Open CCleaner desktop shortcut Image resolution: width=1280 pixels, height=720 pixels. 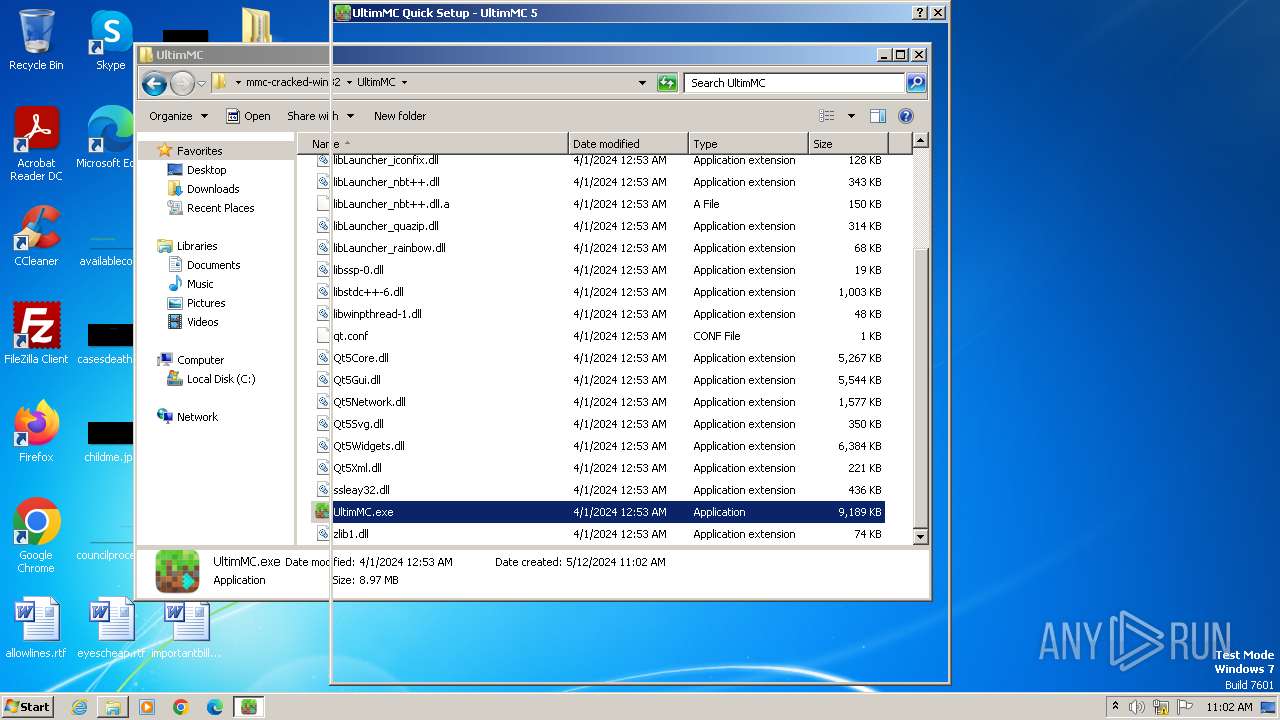tap(36, 236)
